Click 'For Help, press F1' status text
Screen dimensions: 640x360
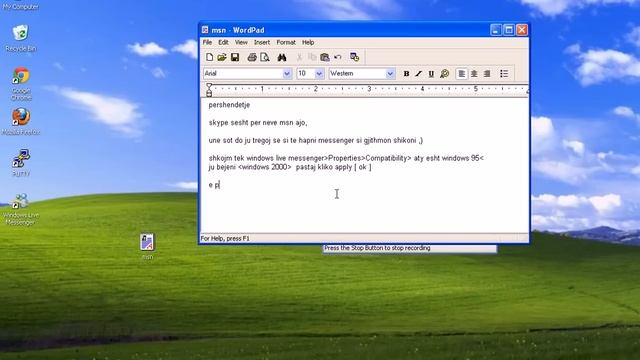[225, 238]
